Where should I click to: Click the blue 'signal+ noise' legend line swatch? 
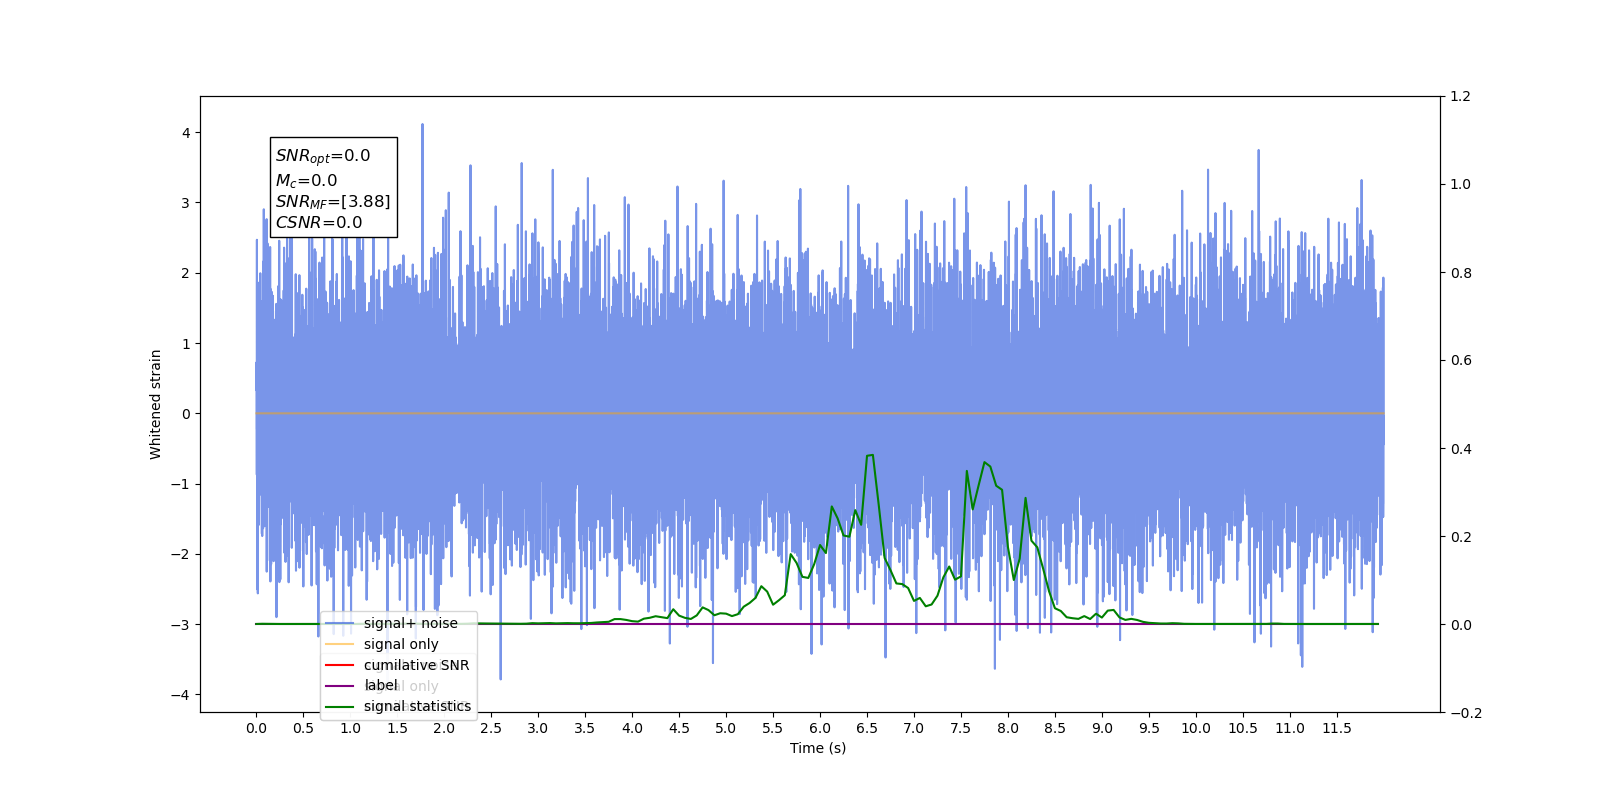340,624
